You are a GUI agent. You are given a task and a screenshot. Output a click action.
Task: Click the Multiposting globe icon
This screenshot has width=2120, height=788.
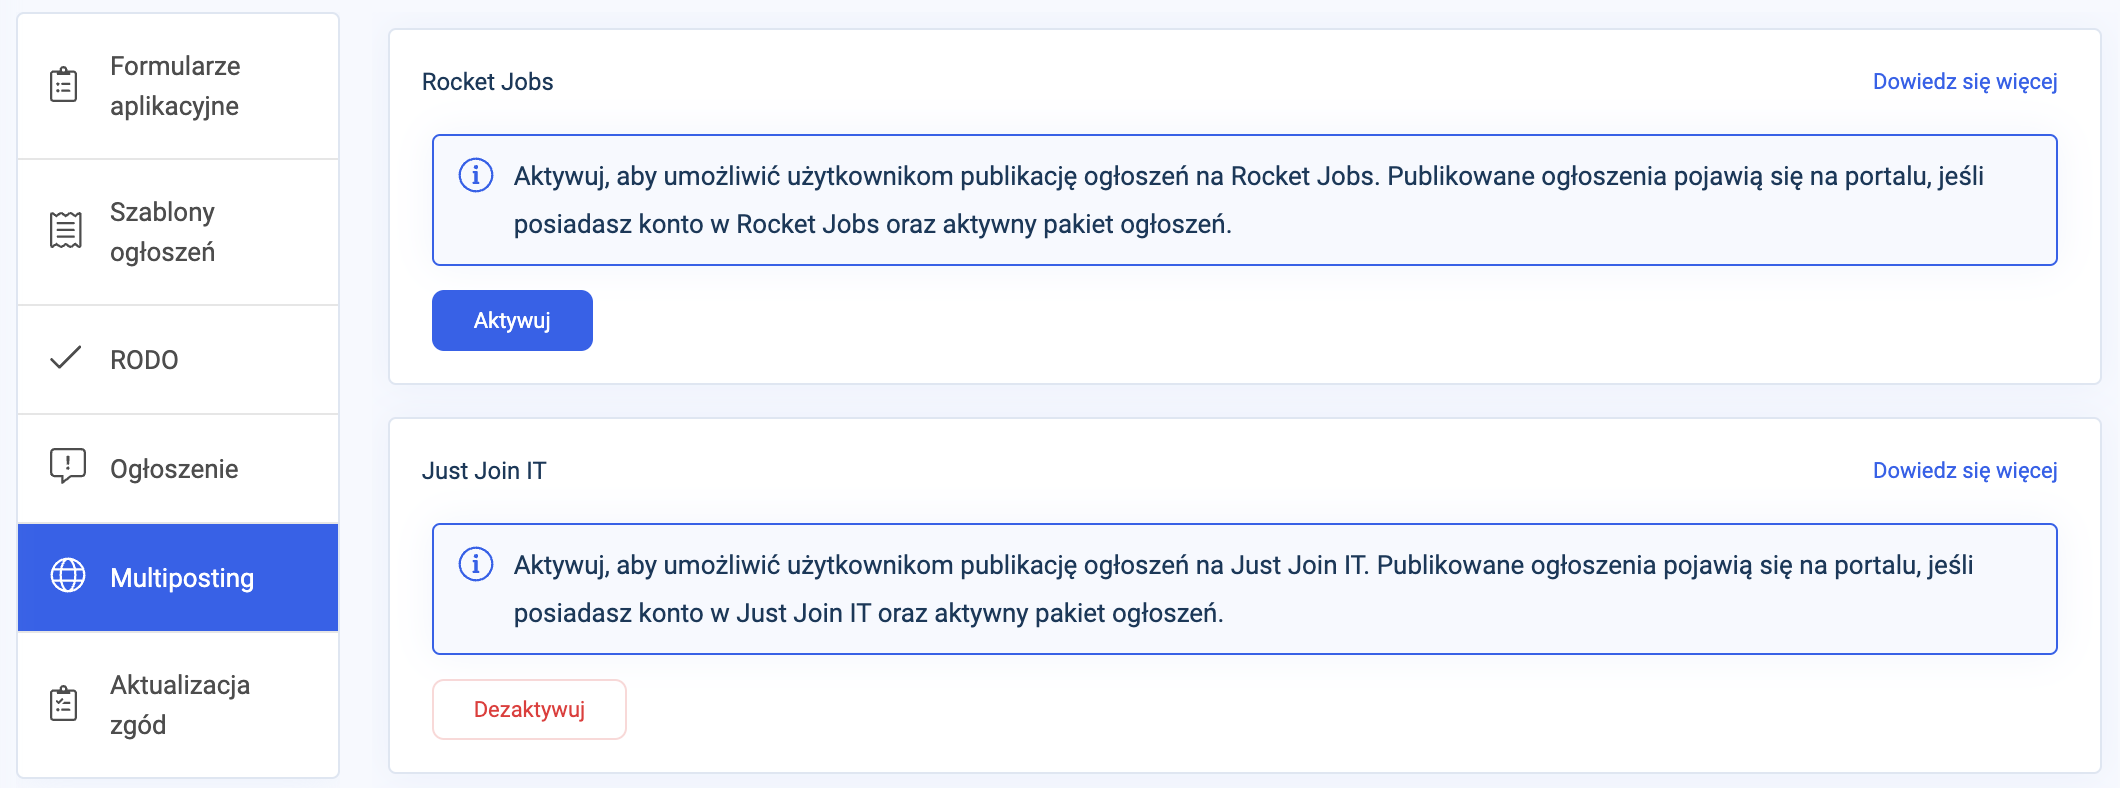pyautogui.click(x=68, y=576)
